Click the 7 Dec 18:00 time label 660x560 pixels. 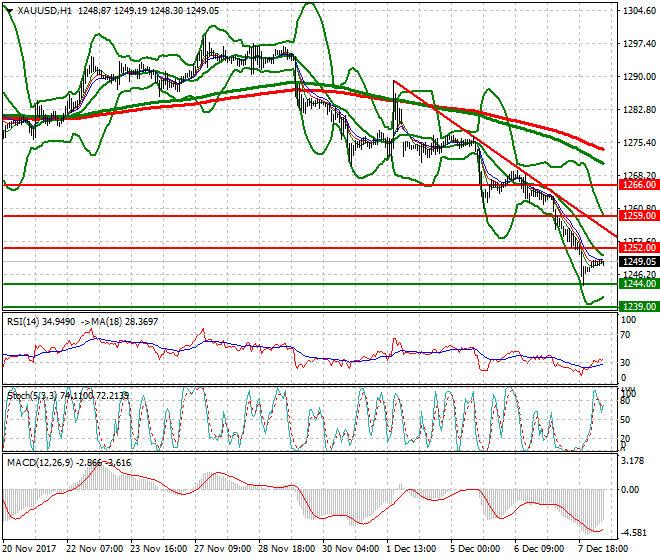(604, 549)
